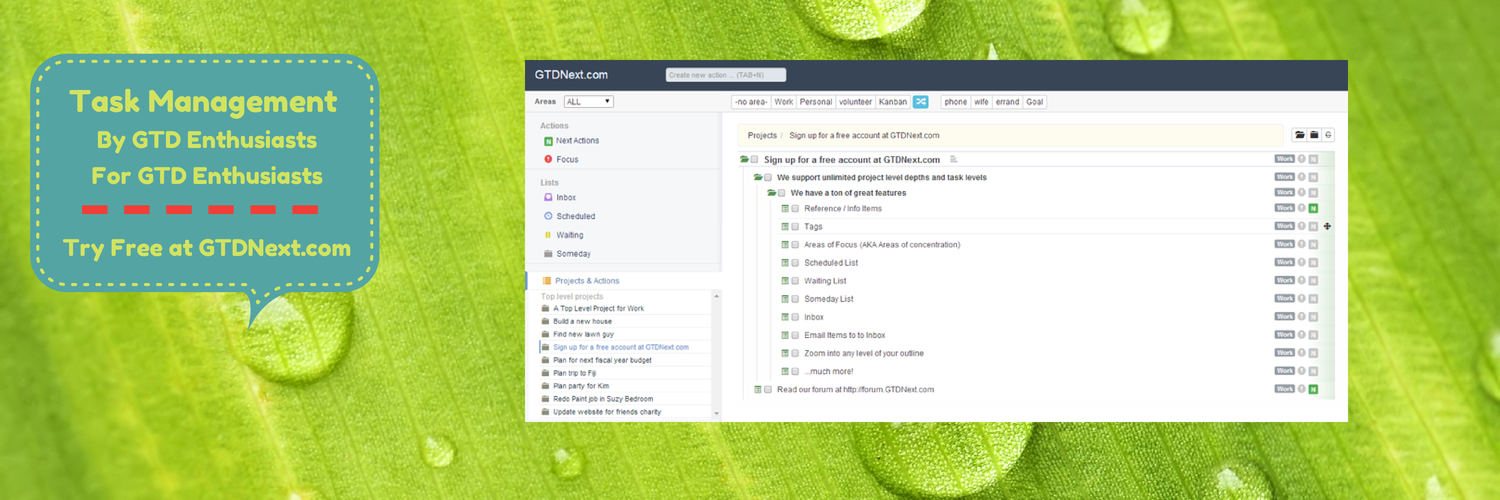The width and height of the screenshot is (1500, 500).
Task: Click the gray N icon on Scheduled List row
Action: [1313, 263]
